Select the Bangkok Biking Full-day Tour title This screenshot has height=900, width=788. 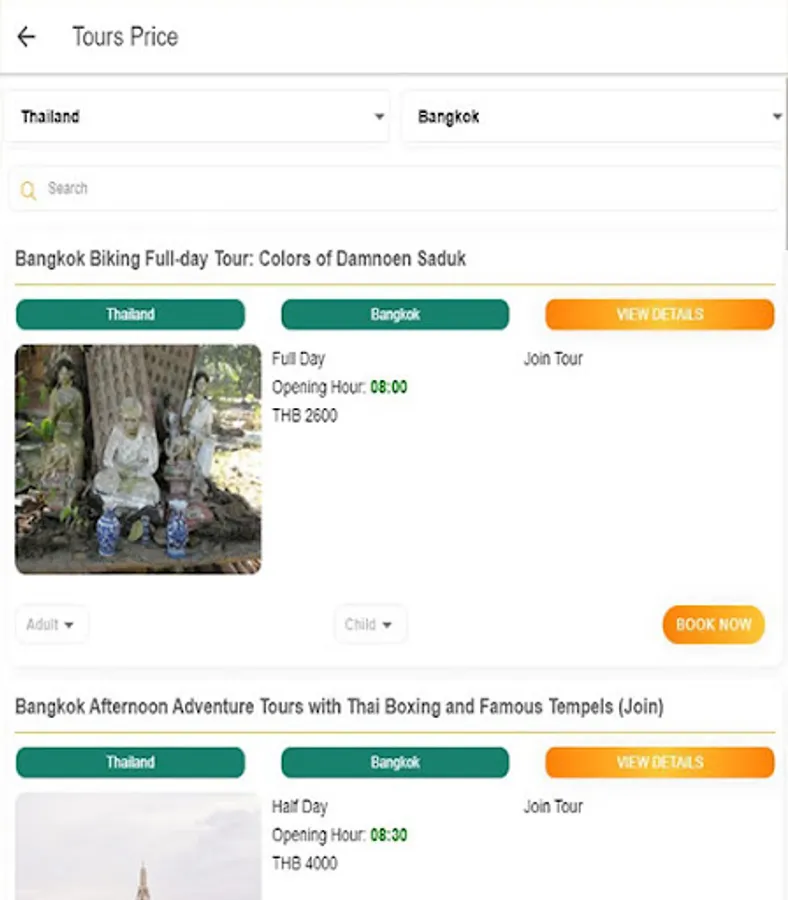[241, 259]
